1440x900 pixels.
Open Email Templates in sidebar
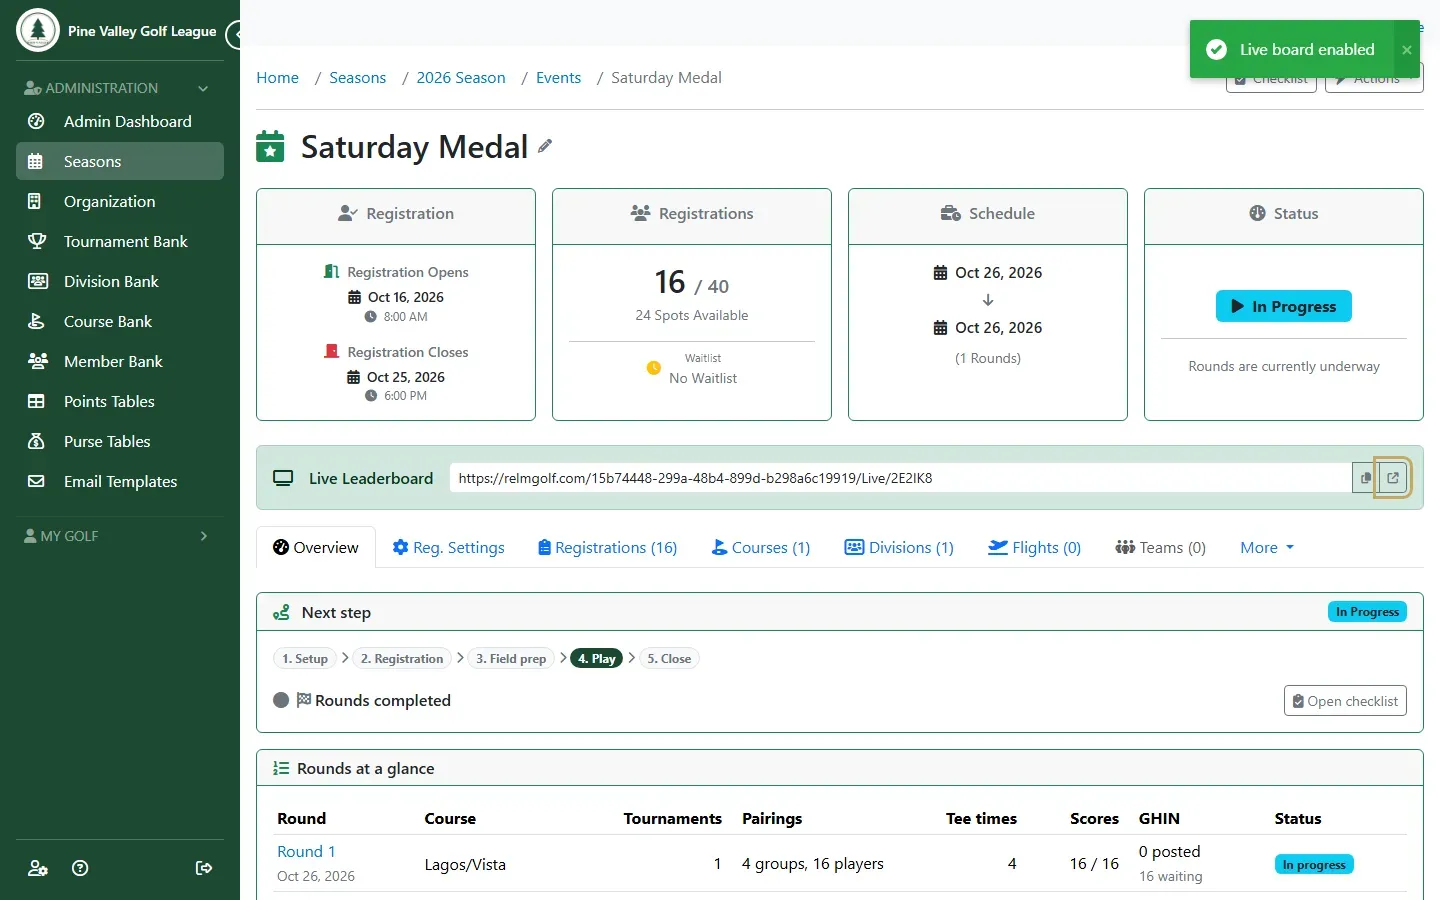click(x=120, y=481)
